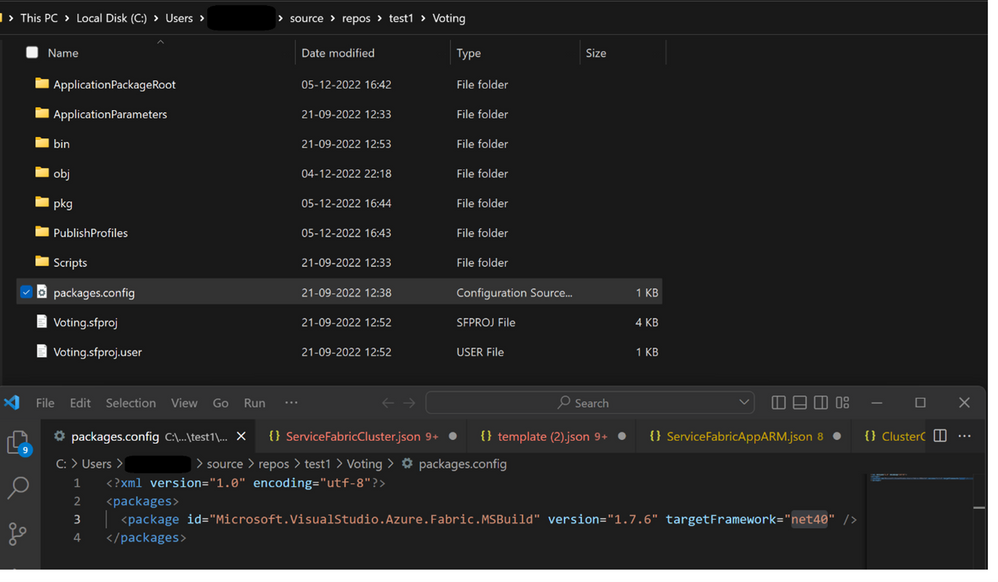Open the Explorer view in activity bar
This screenshot has width=998, height=582.
coord(17,442)
